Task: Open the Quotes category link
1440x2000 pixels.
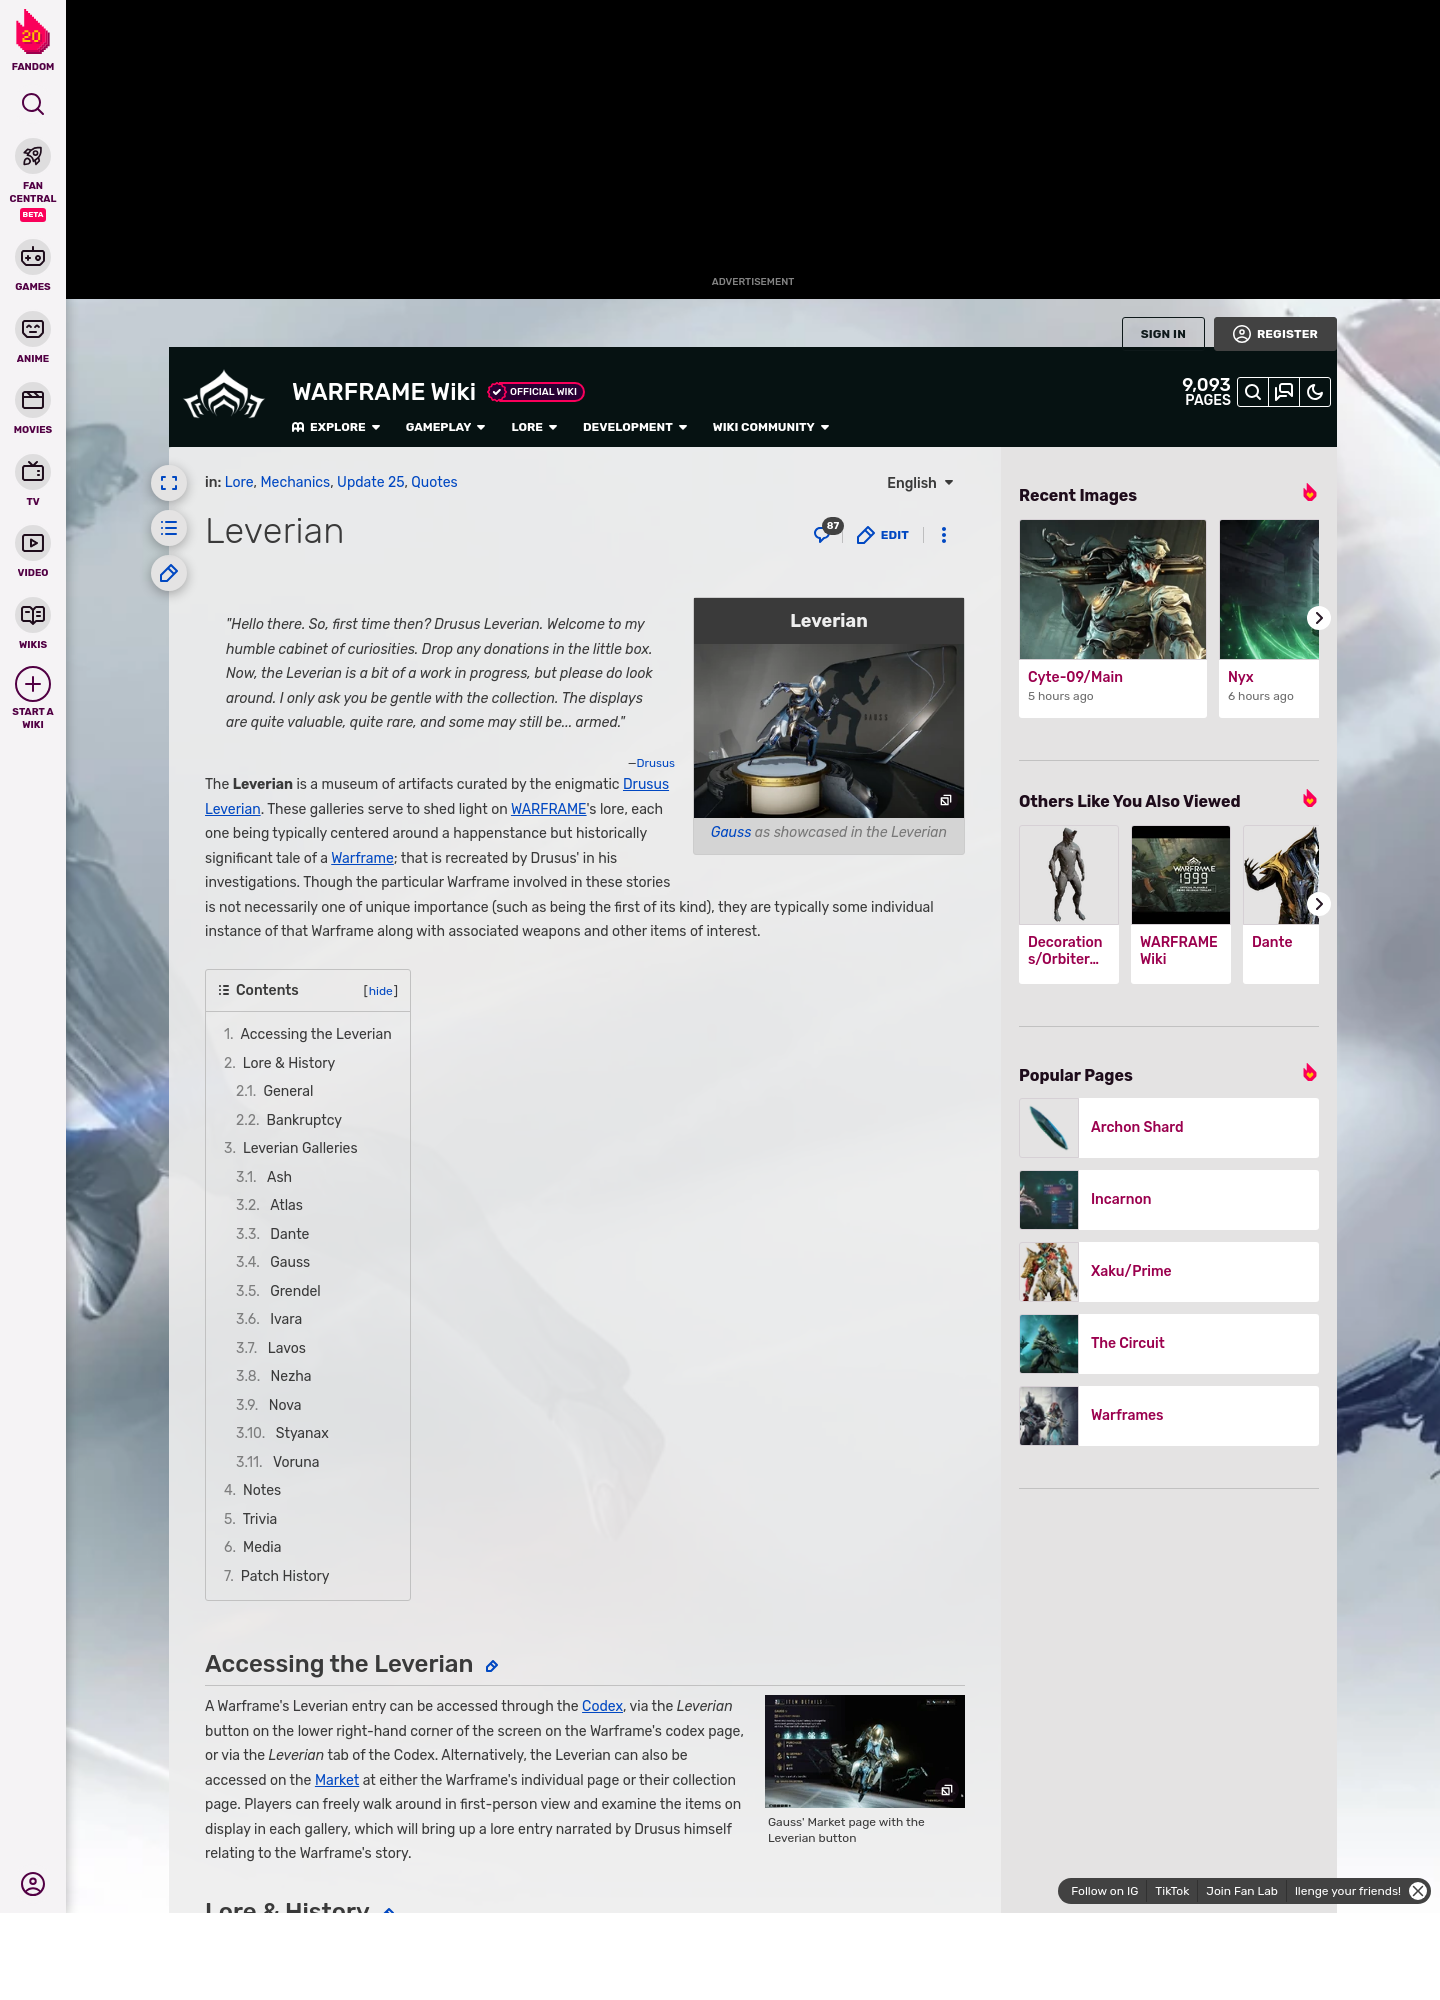Action: (434, 482)
